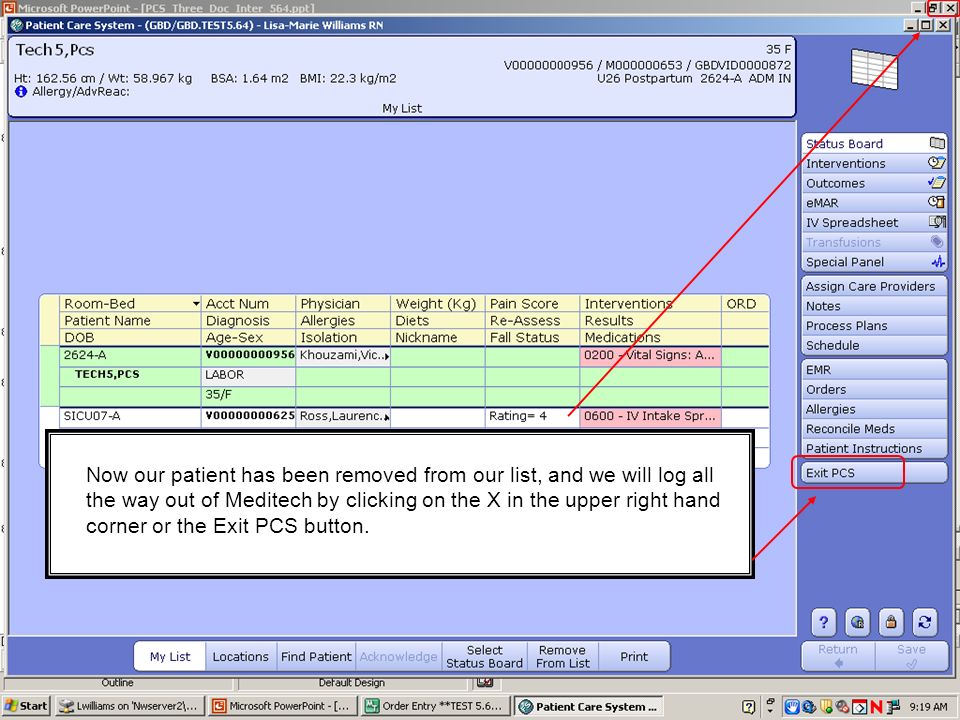Click the Outcomes checkmark icon

point(937,182)
